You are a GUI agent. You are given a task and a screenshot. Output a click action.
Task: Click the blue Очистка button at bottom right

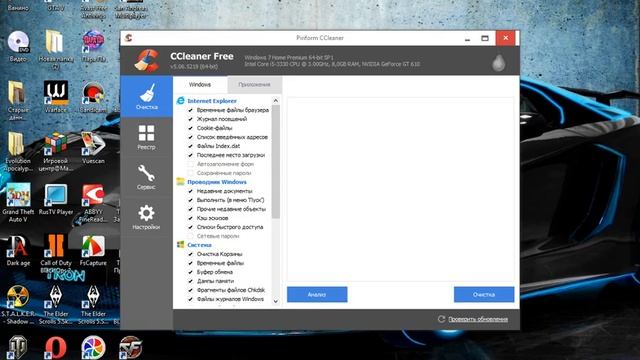(x=484, y=294)
